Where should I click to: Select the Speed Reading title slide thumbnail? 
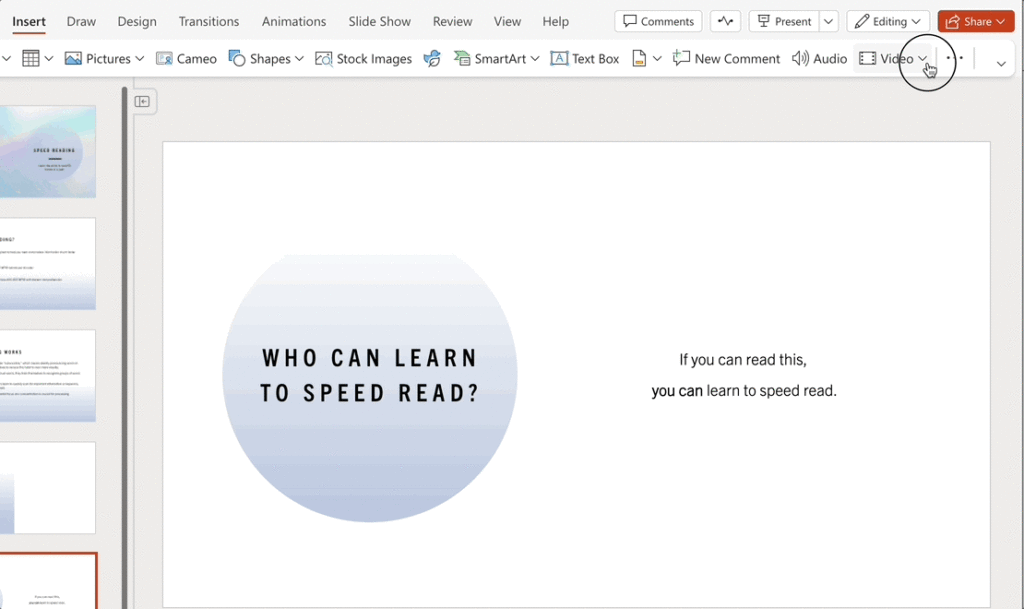tap(48, 152)
